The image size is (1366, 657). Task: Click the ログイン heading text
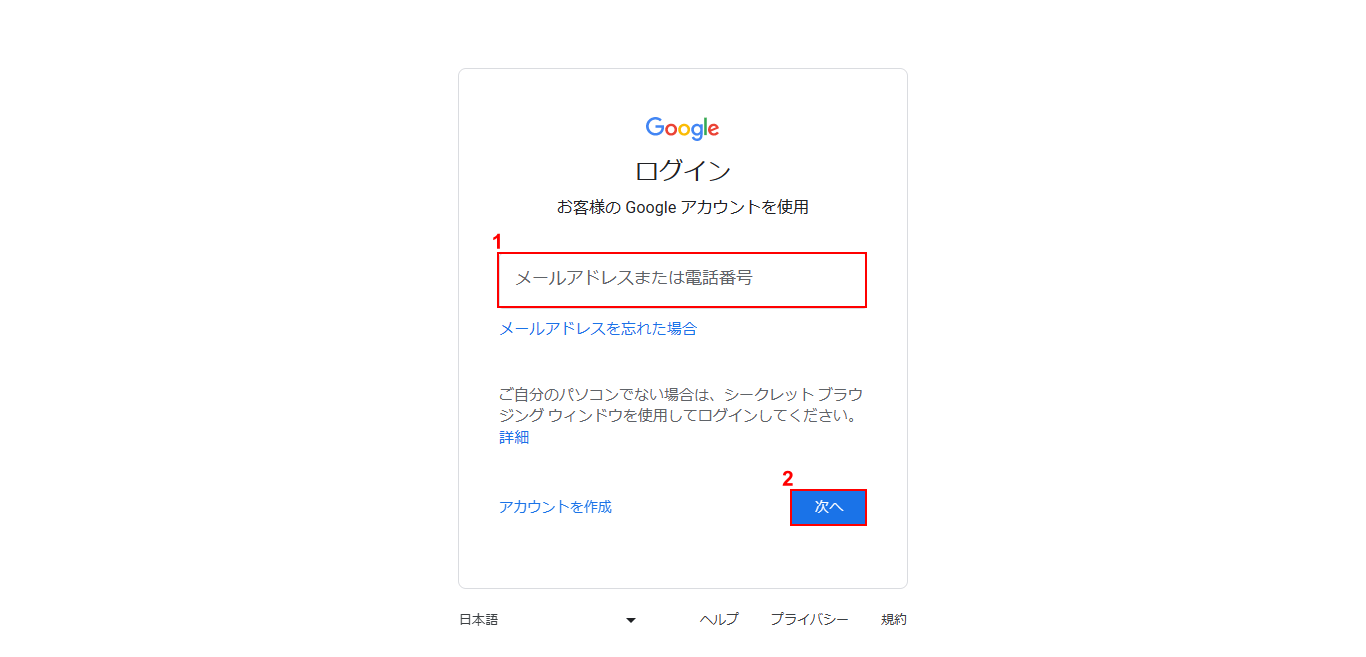[683, 170]
